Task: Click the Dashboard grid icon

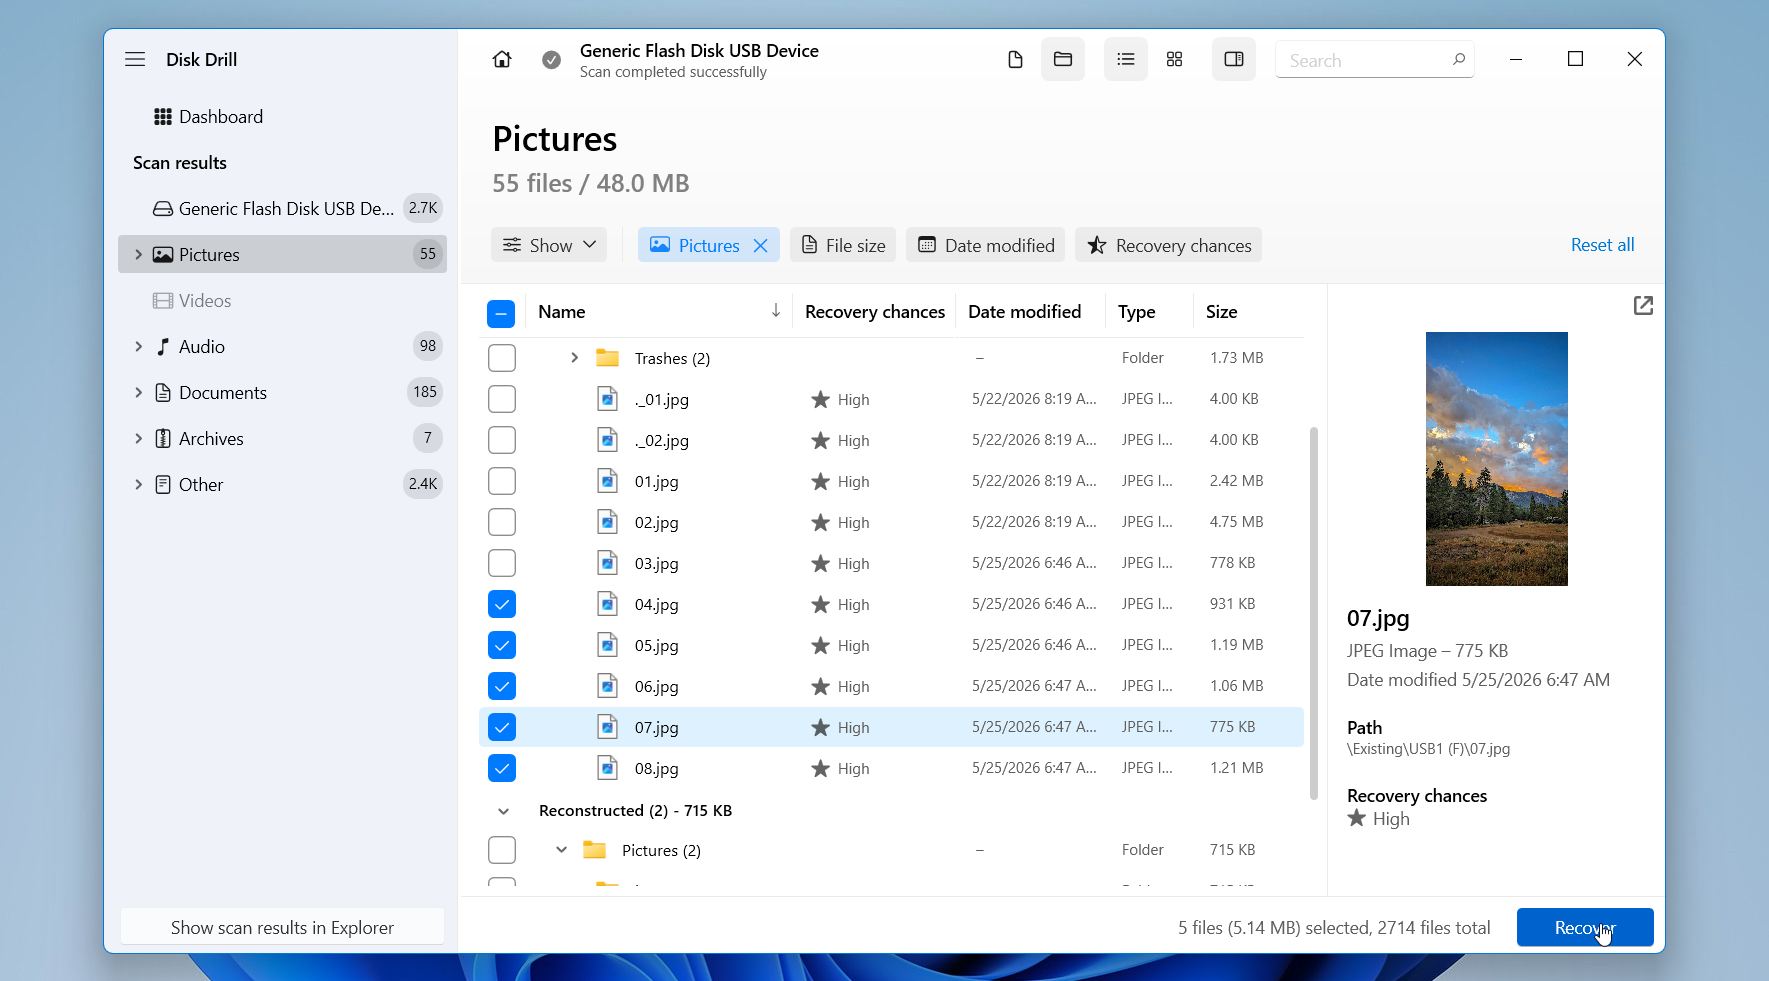Action: tap(162, 117)
